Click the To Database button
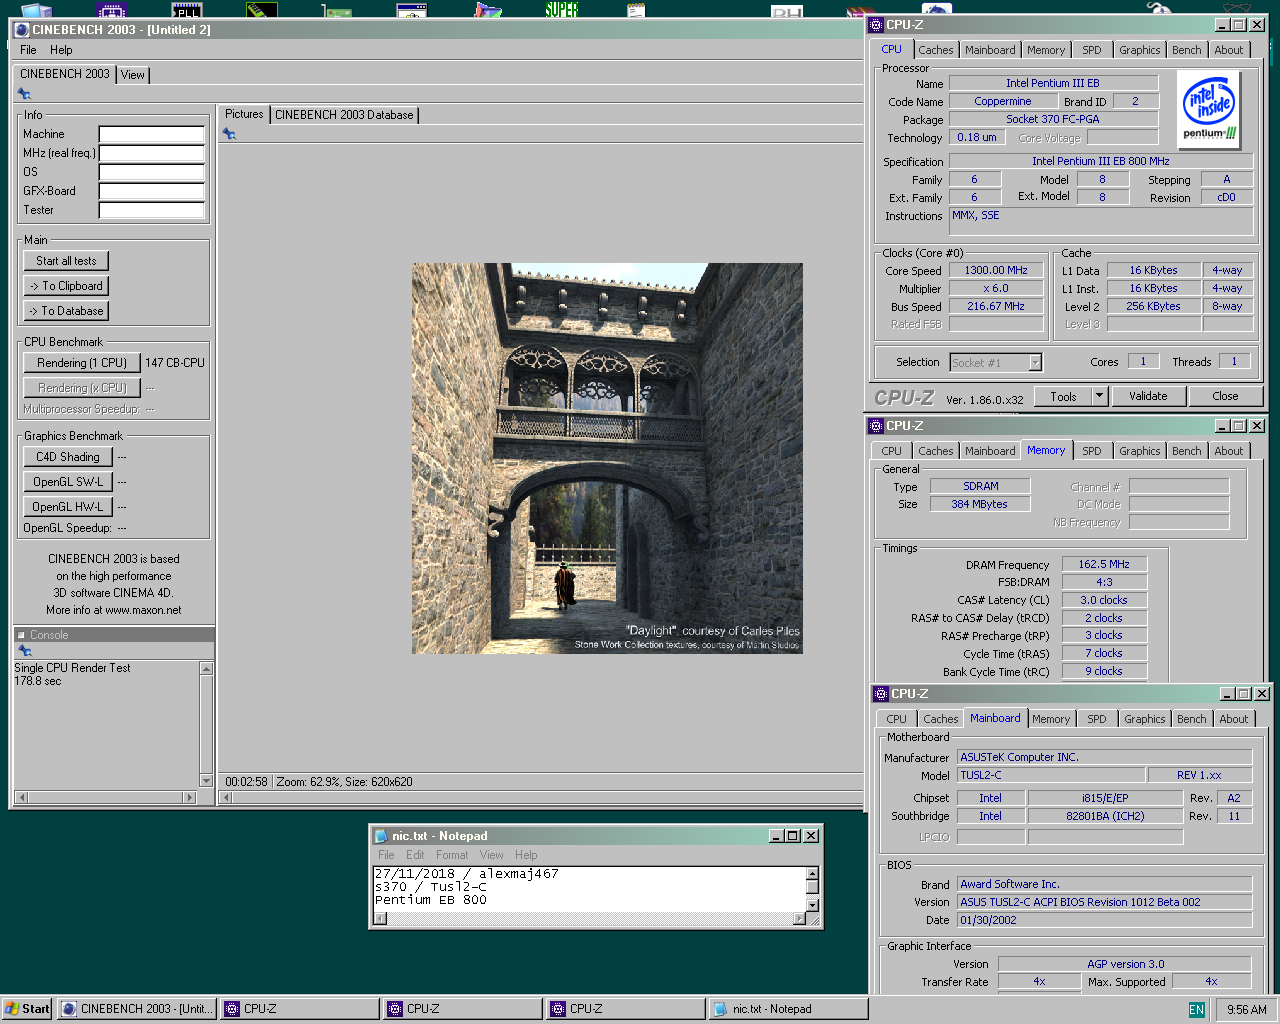The image size is (1280, 1024). (x=66, y=311)
